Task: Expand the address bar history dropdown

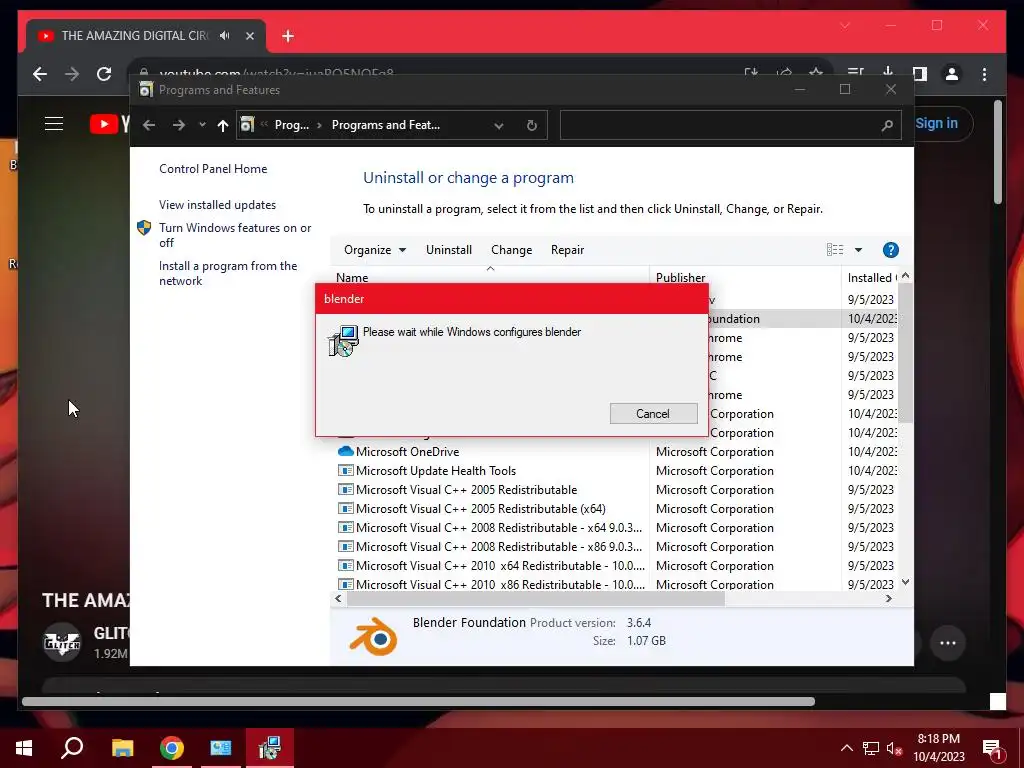Action: pyautogui.click(x=499, y=125)
